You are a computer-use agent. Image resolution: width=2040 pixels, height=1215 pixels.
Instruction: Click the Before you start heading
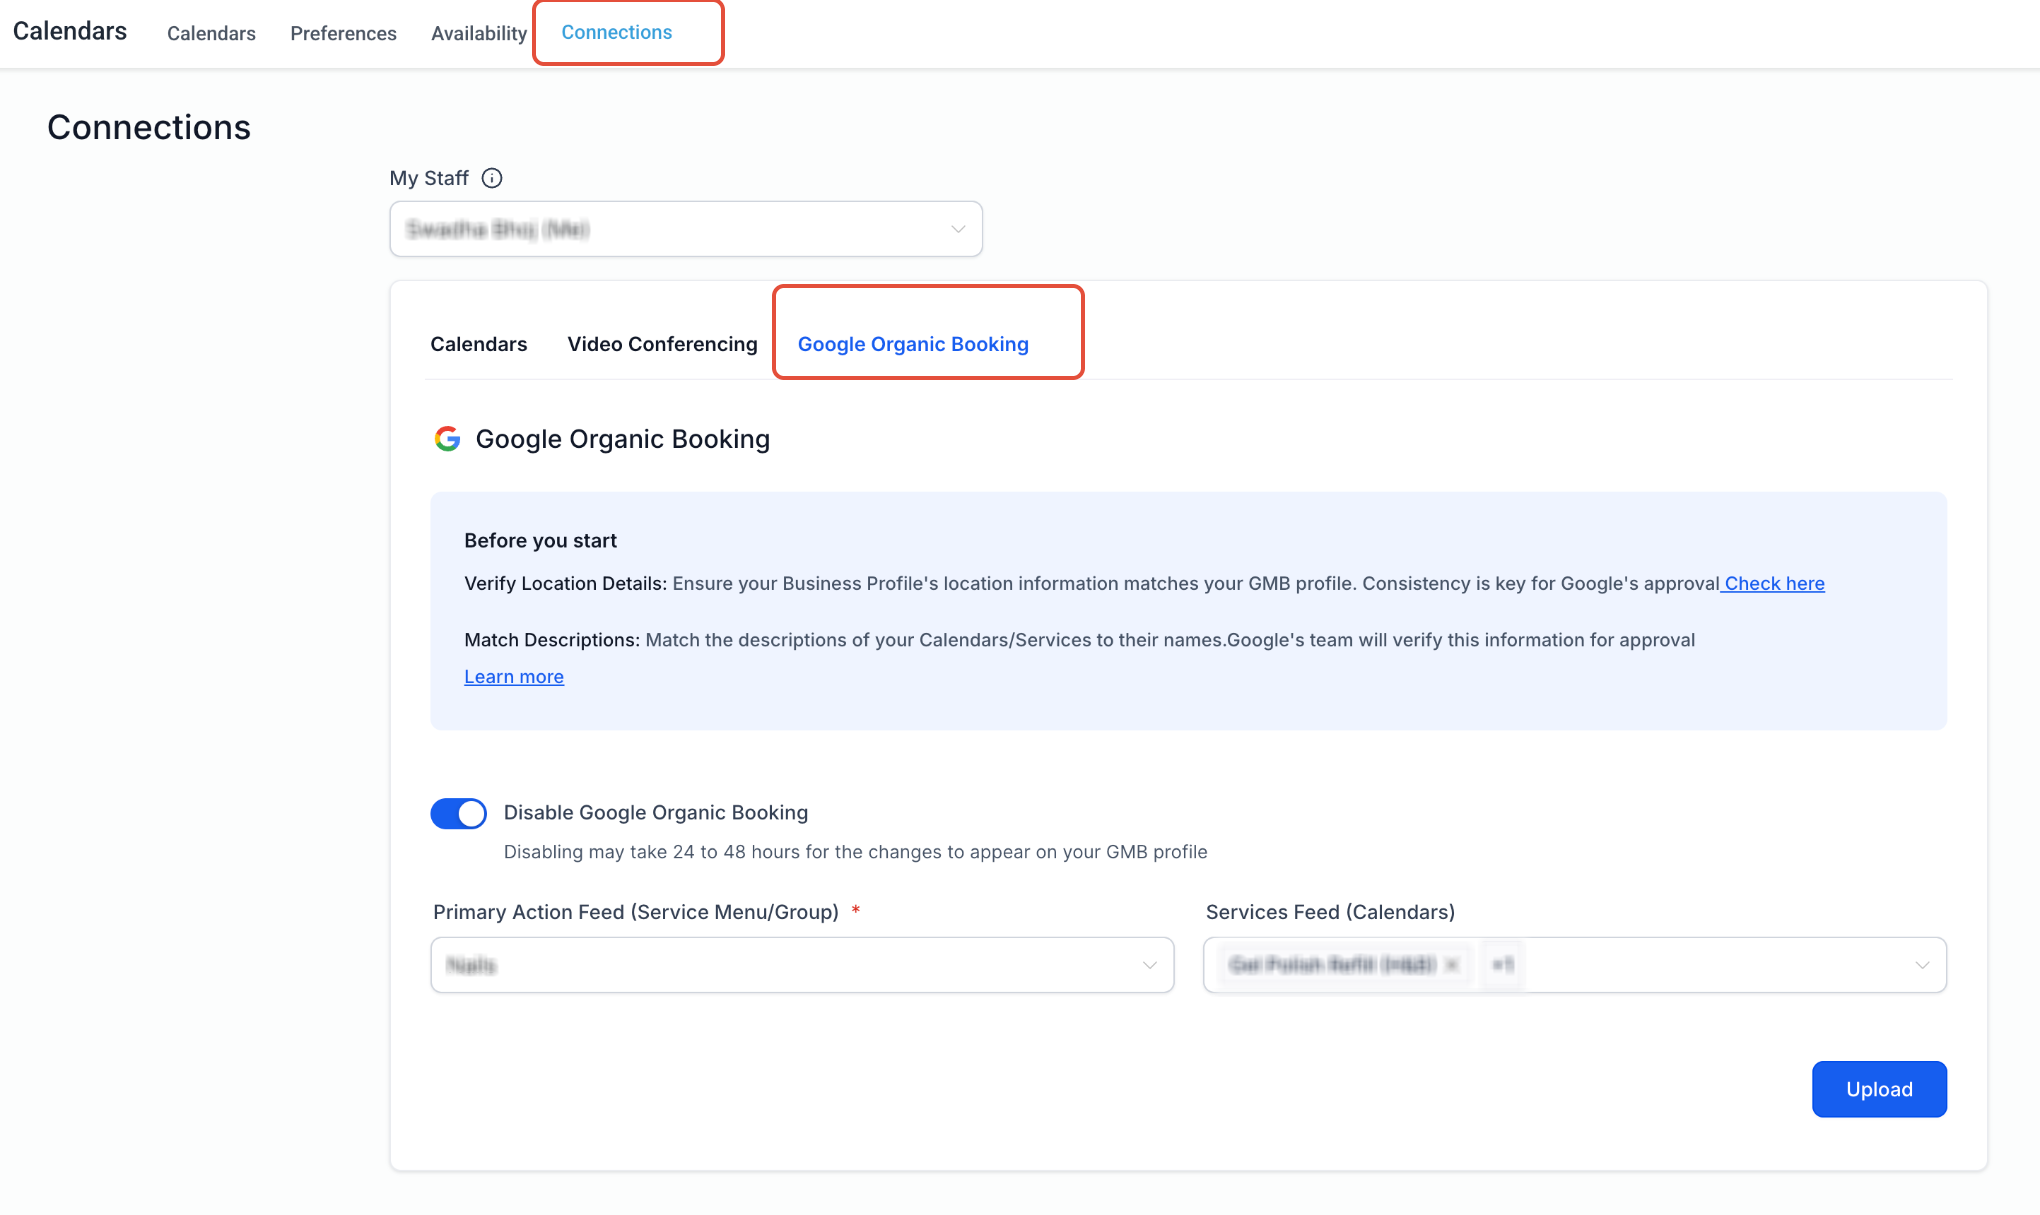(540, 540)
